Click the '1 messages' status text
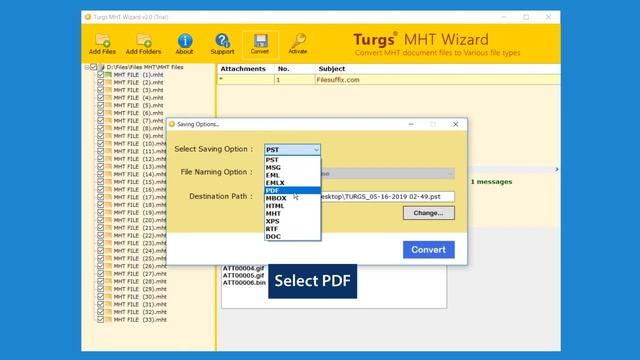640x360 pixels. point(491,182)
